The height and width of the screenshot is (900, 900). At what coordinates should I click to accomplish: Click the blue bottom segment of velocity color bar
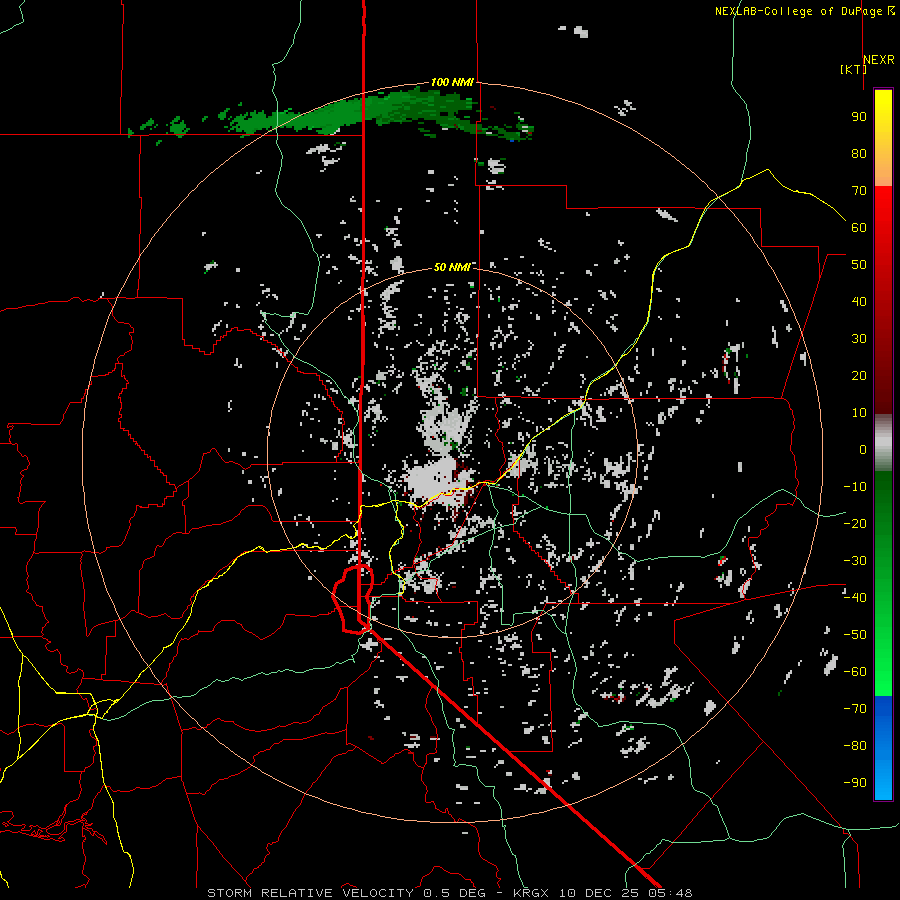(x=883, y=748)
